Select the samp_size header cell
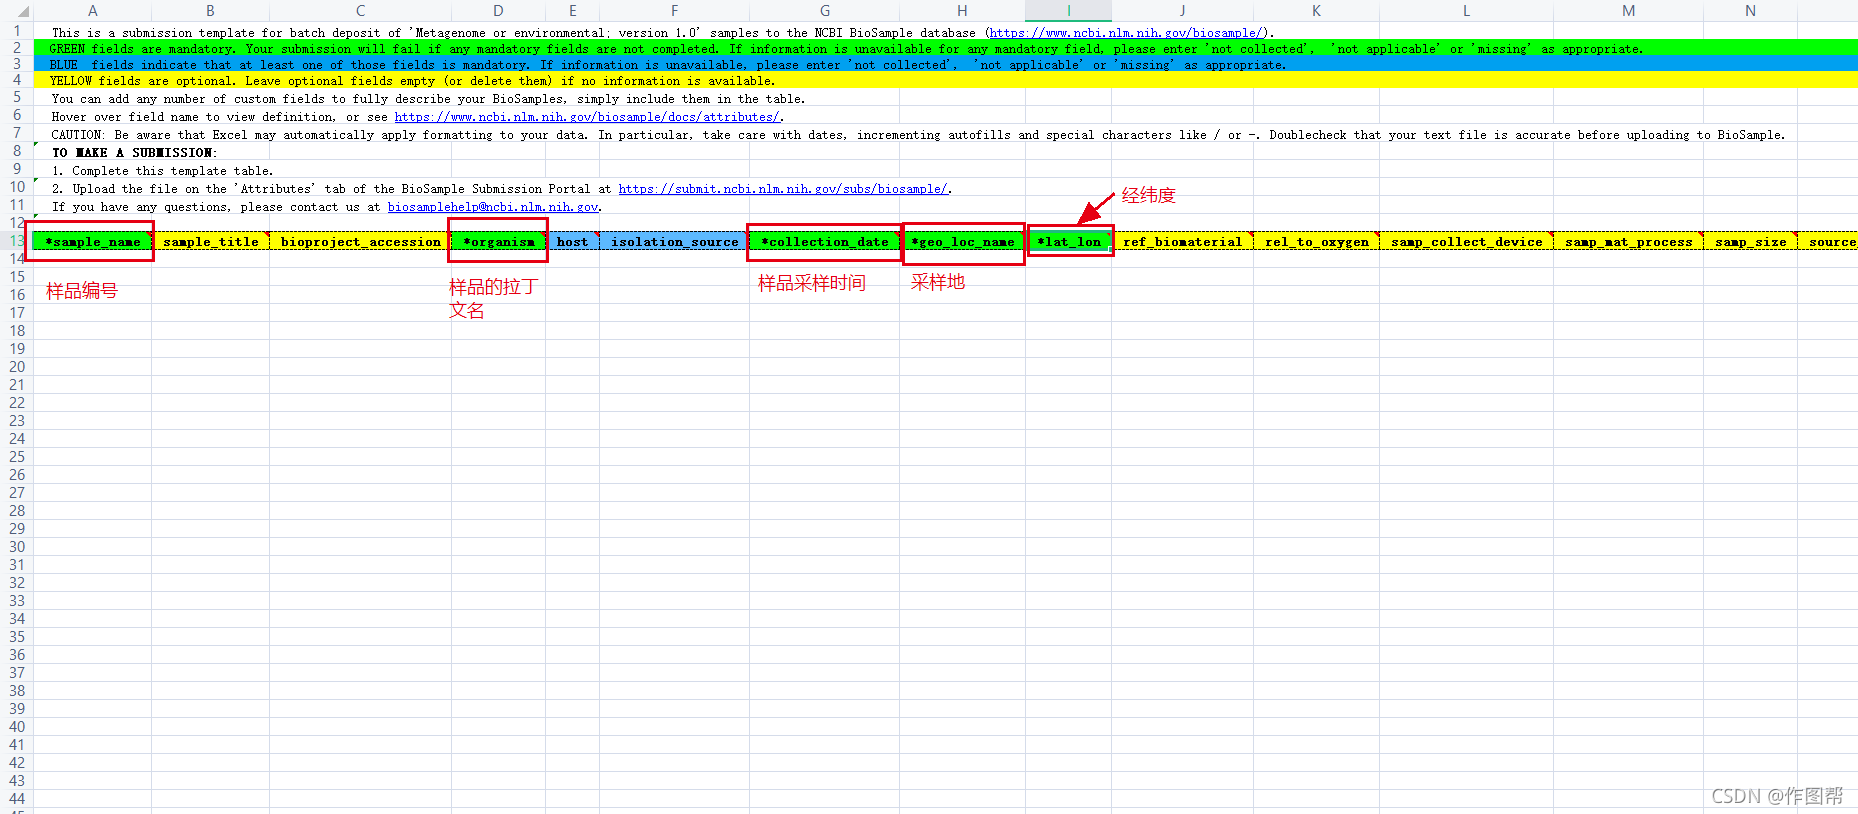Screen dimensions: 1858x814 tap(1751, 241)
